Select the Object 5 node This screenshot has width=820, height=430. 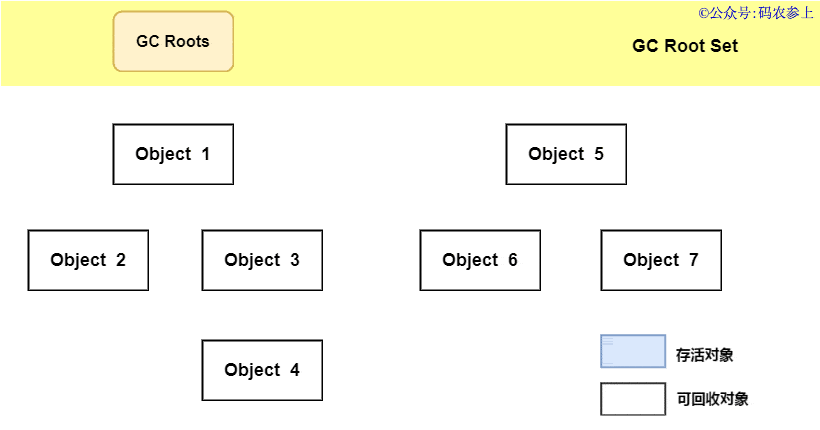[566, 154]
